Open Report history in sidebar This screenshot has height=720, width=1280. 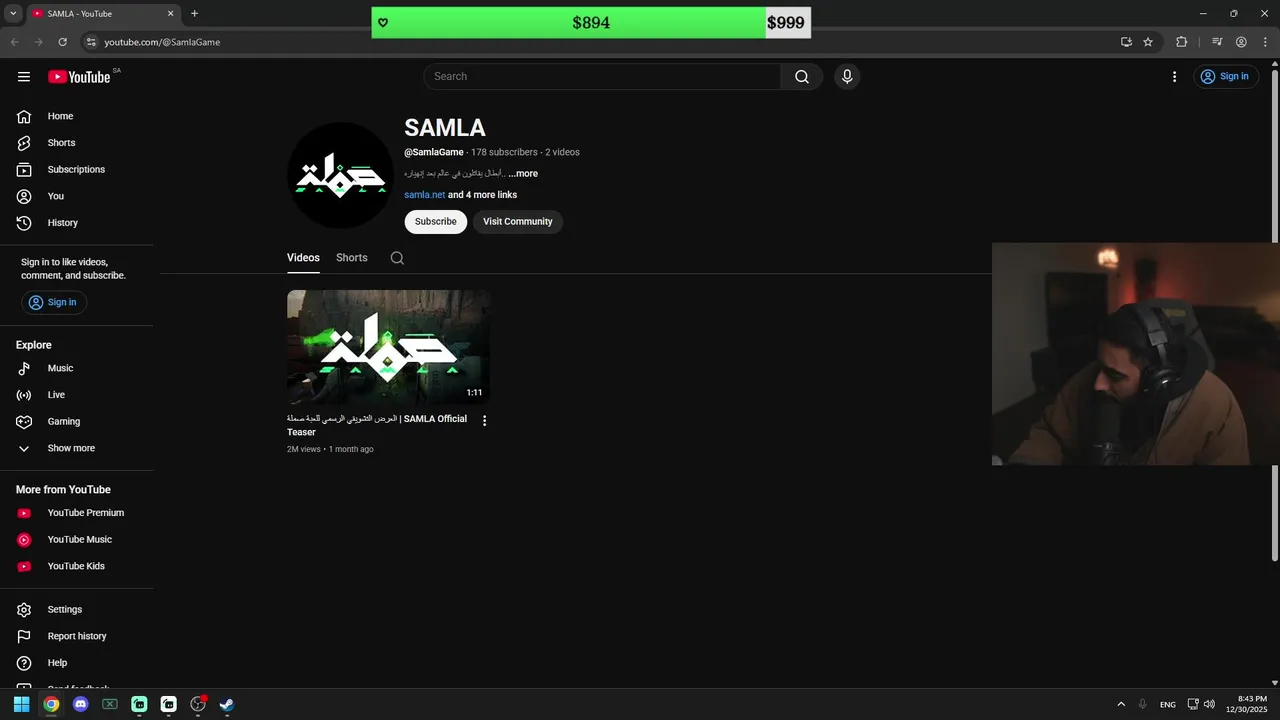point(77,636)
